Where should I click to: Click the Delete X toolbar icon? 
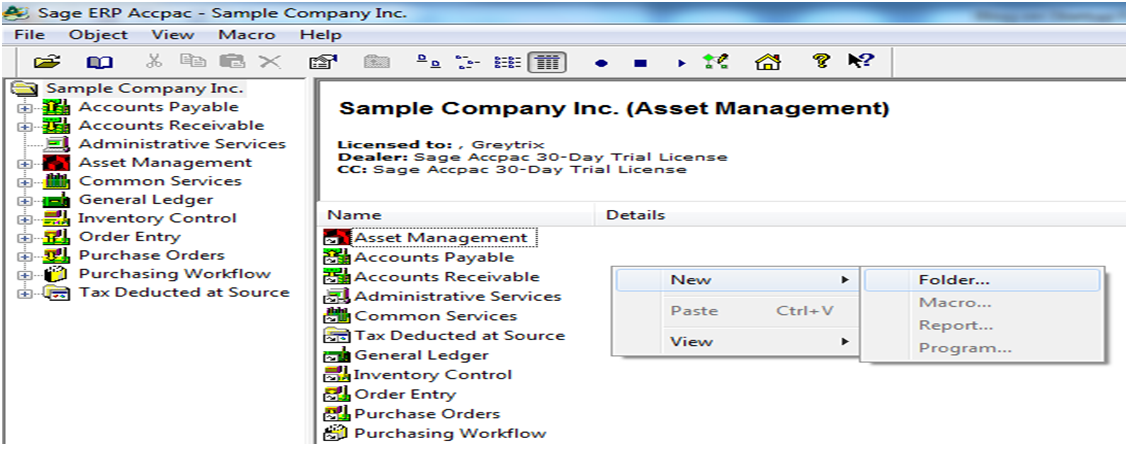269,62
